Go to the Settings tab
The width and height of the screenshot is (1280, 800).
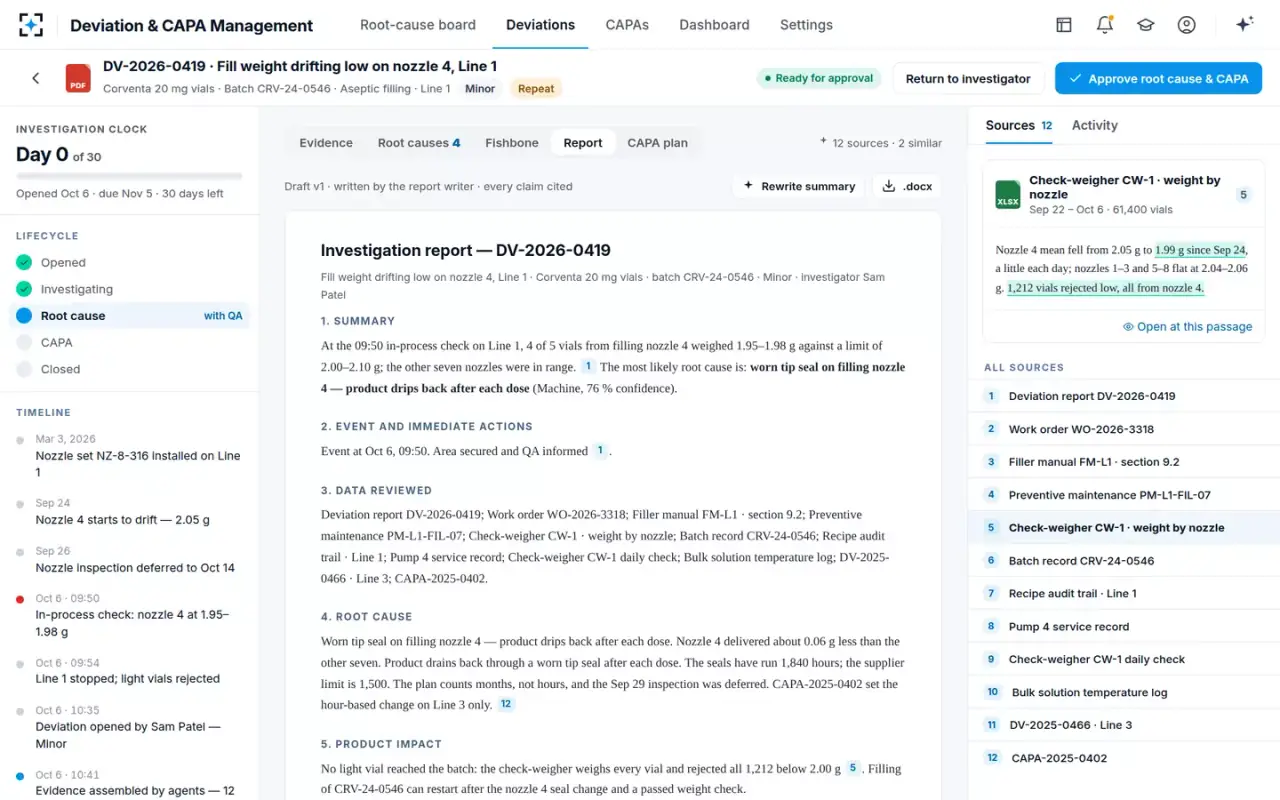pos(806,25)
